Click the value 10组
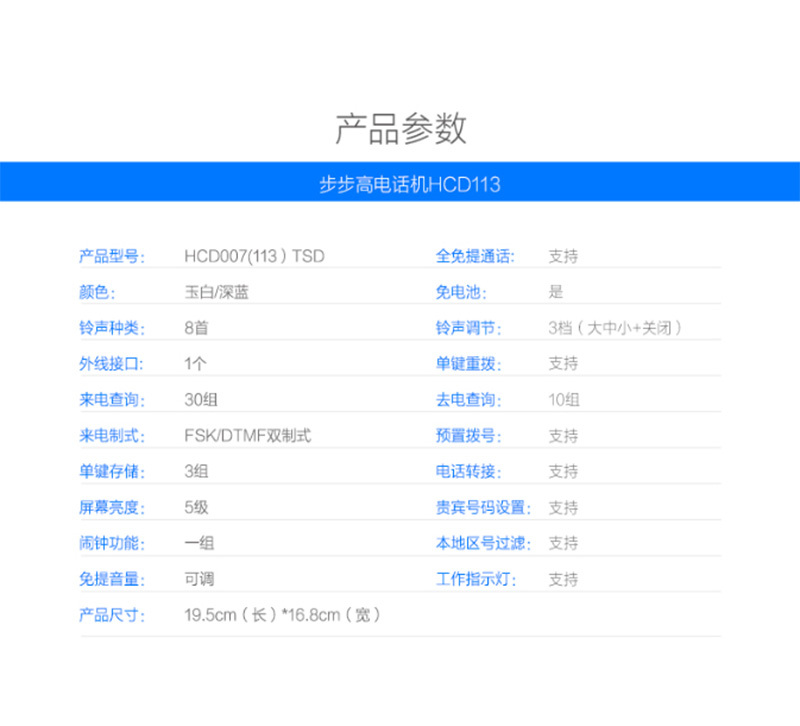800x726 pixels. [564, 400]
